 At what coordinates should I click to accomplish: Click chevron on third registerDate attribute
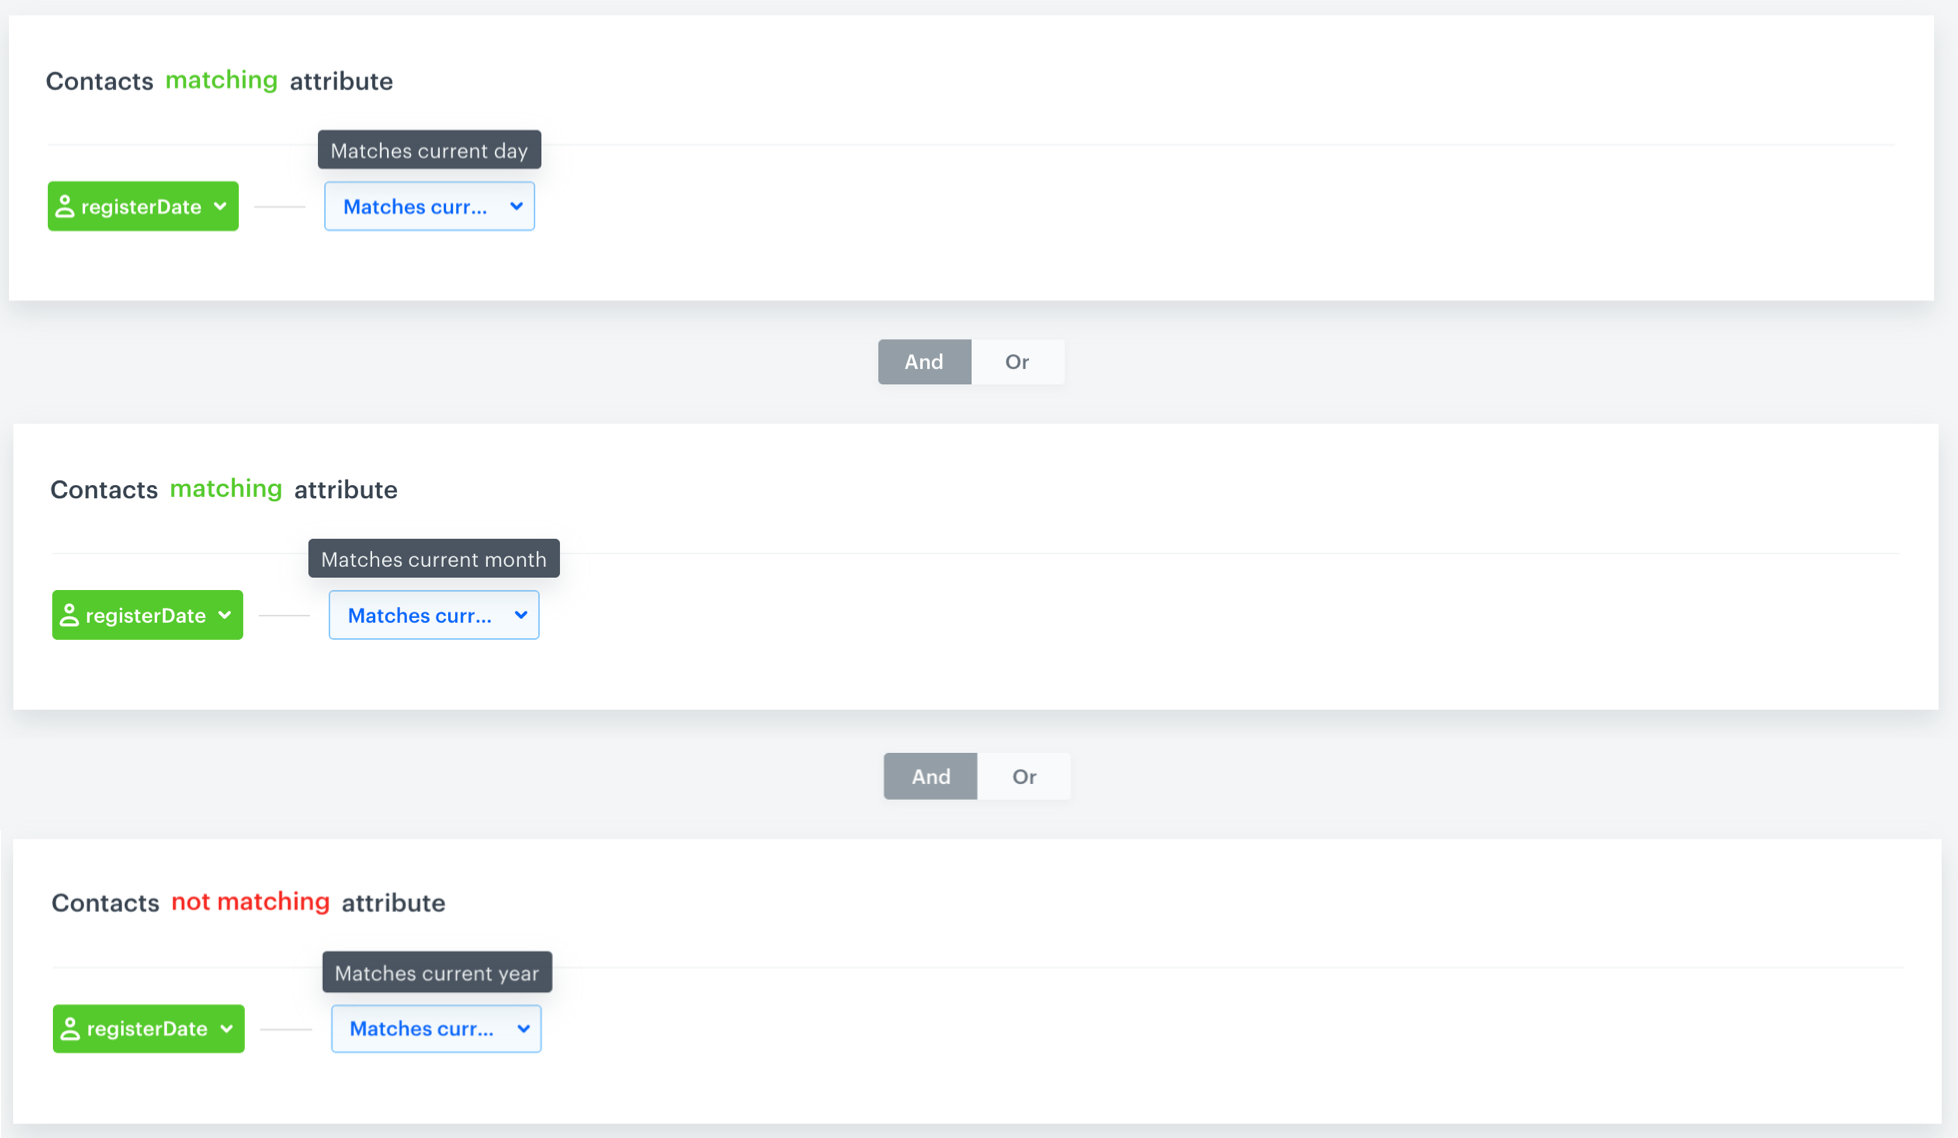tap(227, 1029)
